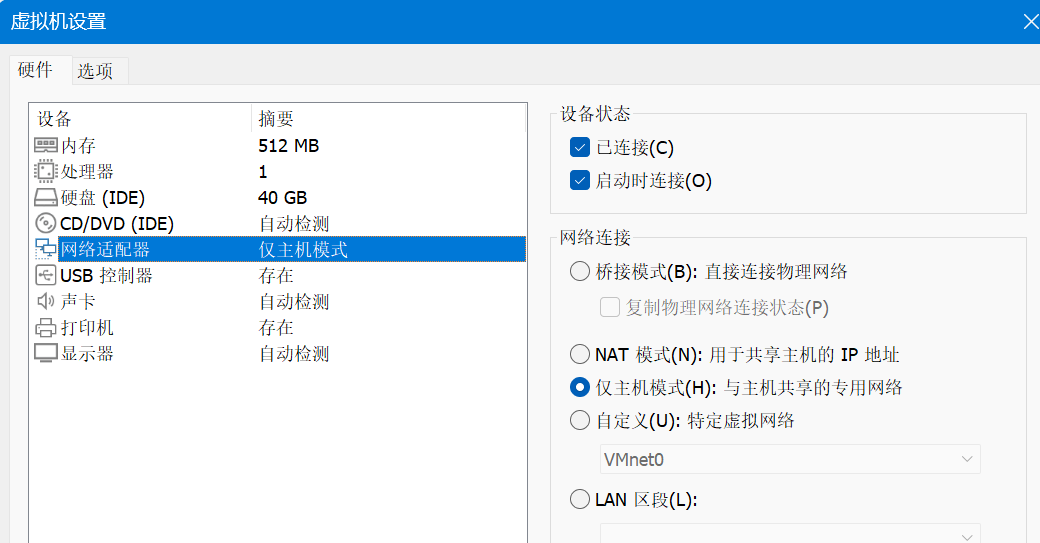
Task: Expand the LAN segment dropdown below
Action: (x=789, y=534)
